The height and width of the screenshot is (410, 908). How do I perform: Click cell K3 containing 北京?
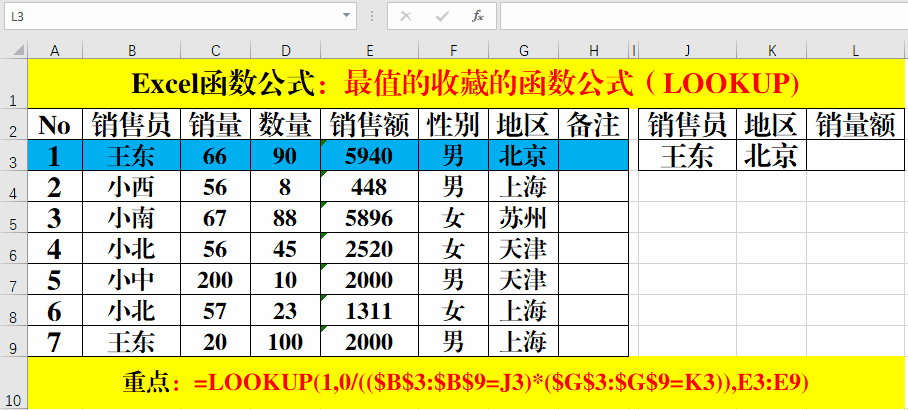pyautogui.click(x=771, y=155)
